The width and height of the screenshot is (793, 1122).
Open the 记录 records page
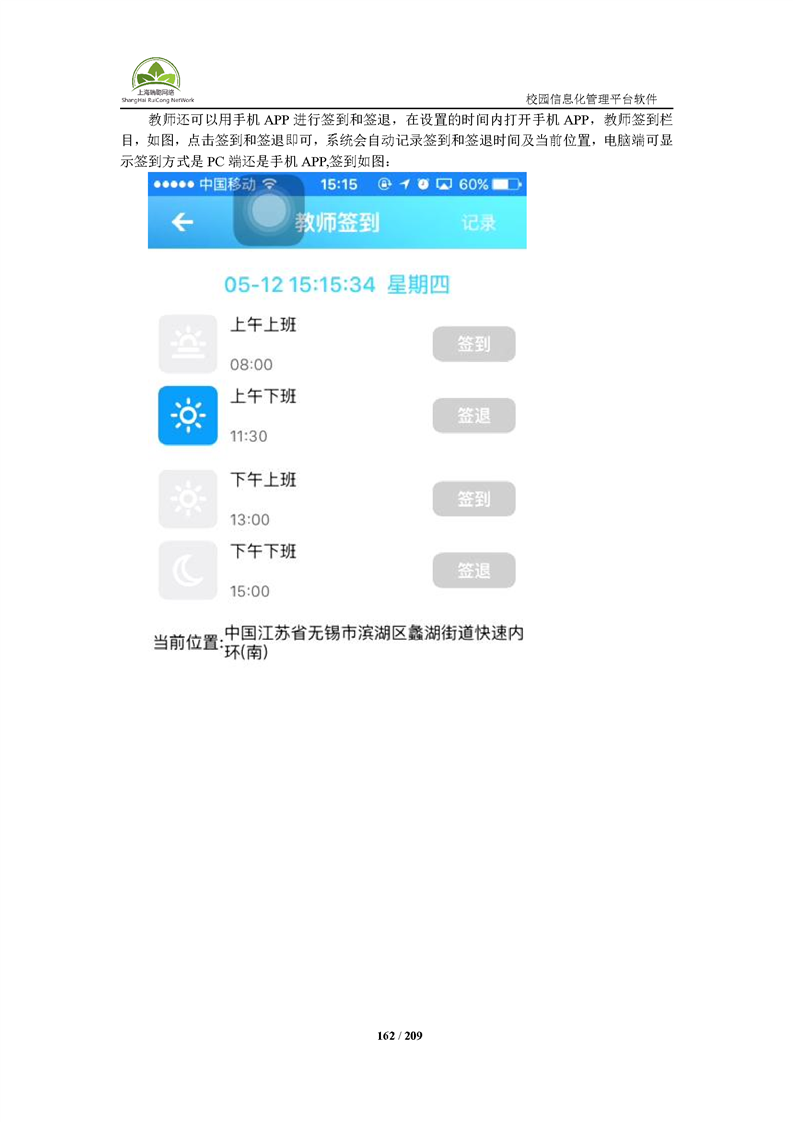478,223
